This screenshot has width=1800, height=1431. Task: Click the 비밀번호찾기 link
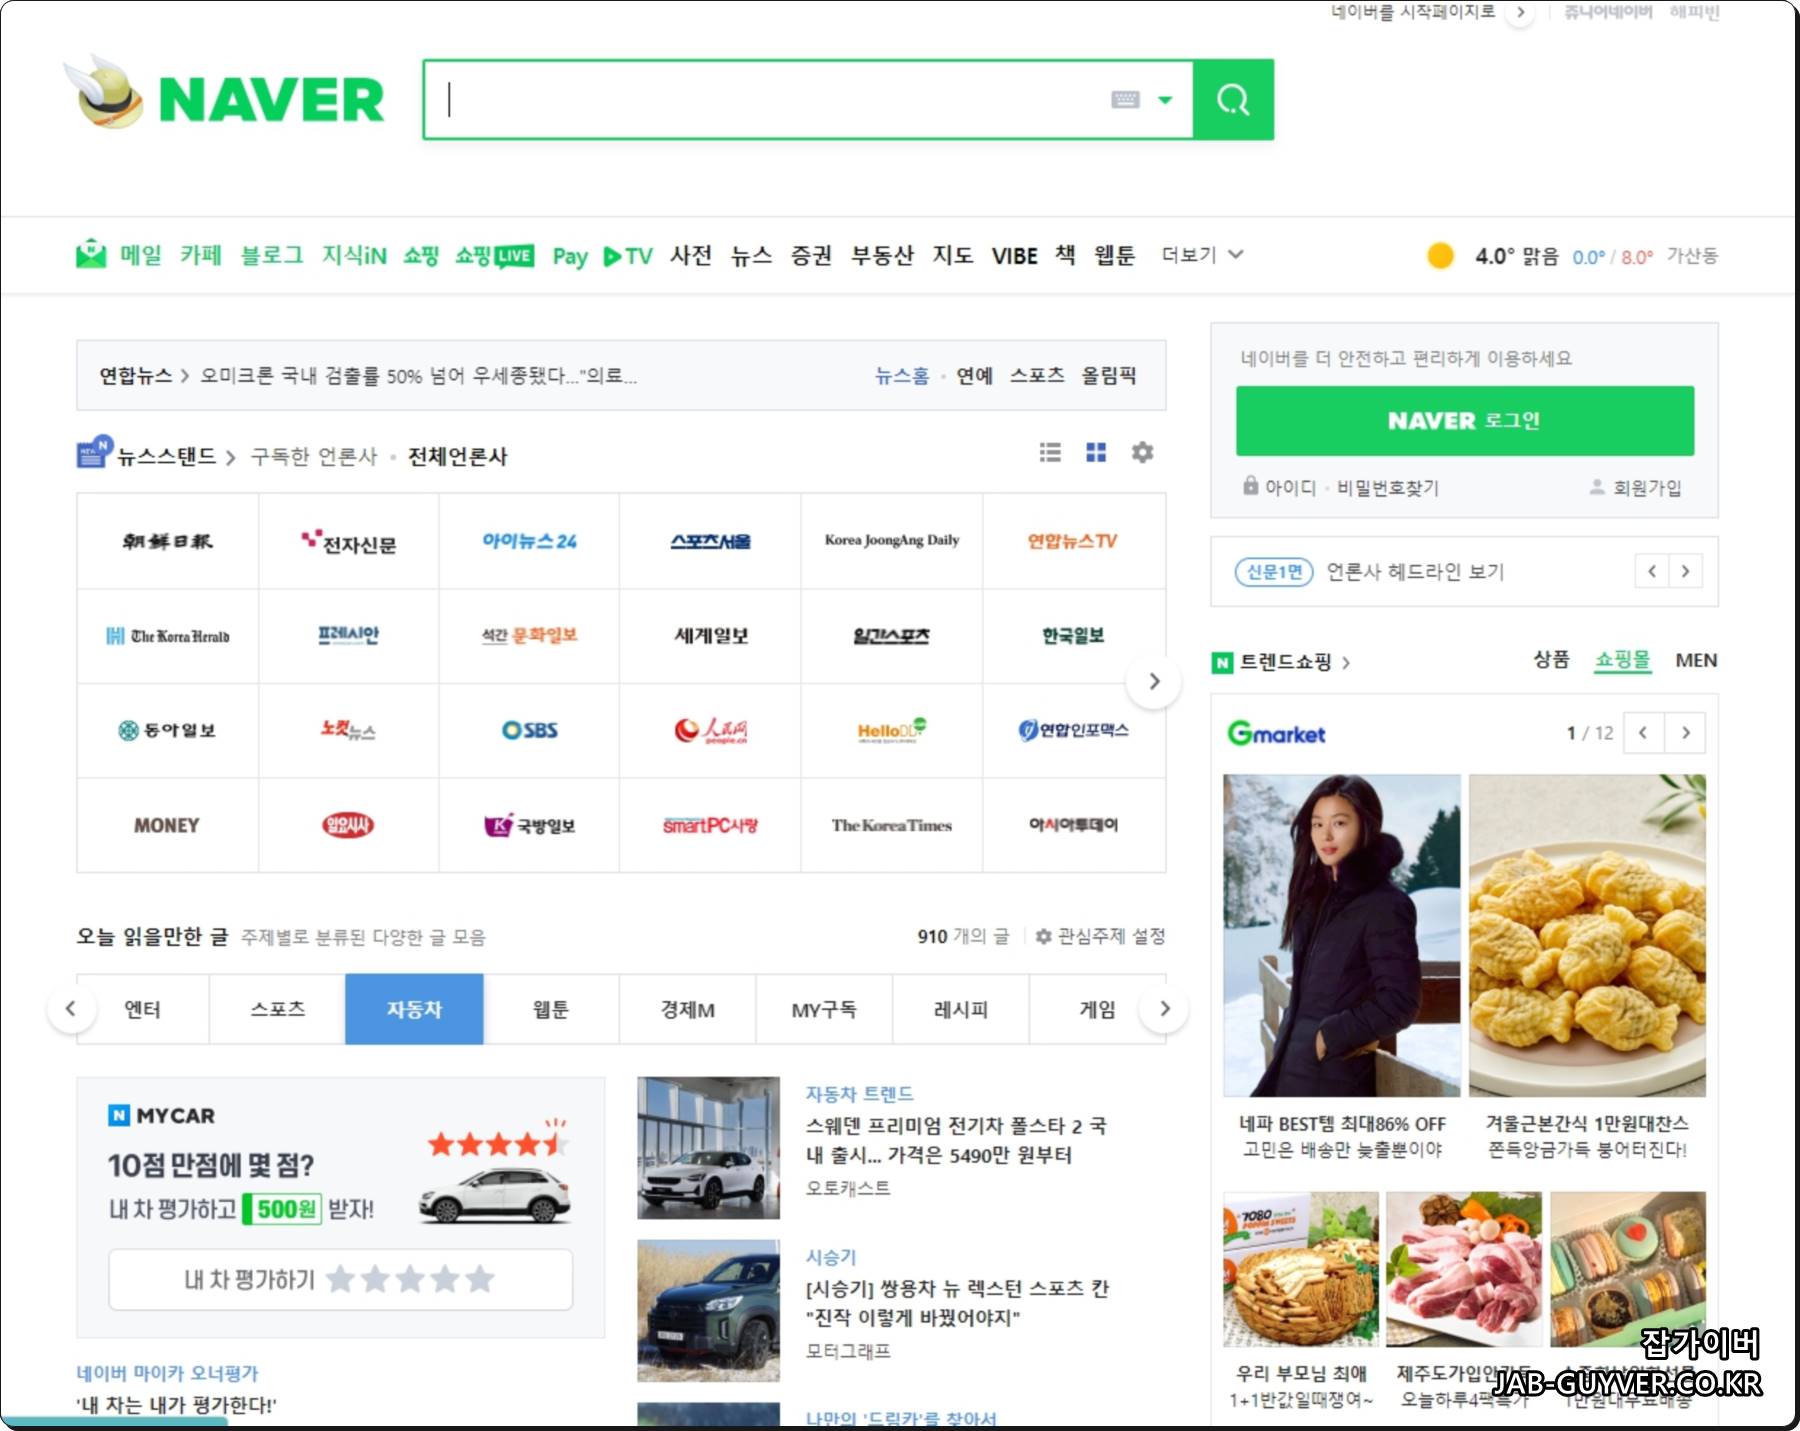[x=1387, y=488]
